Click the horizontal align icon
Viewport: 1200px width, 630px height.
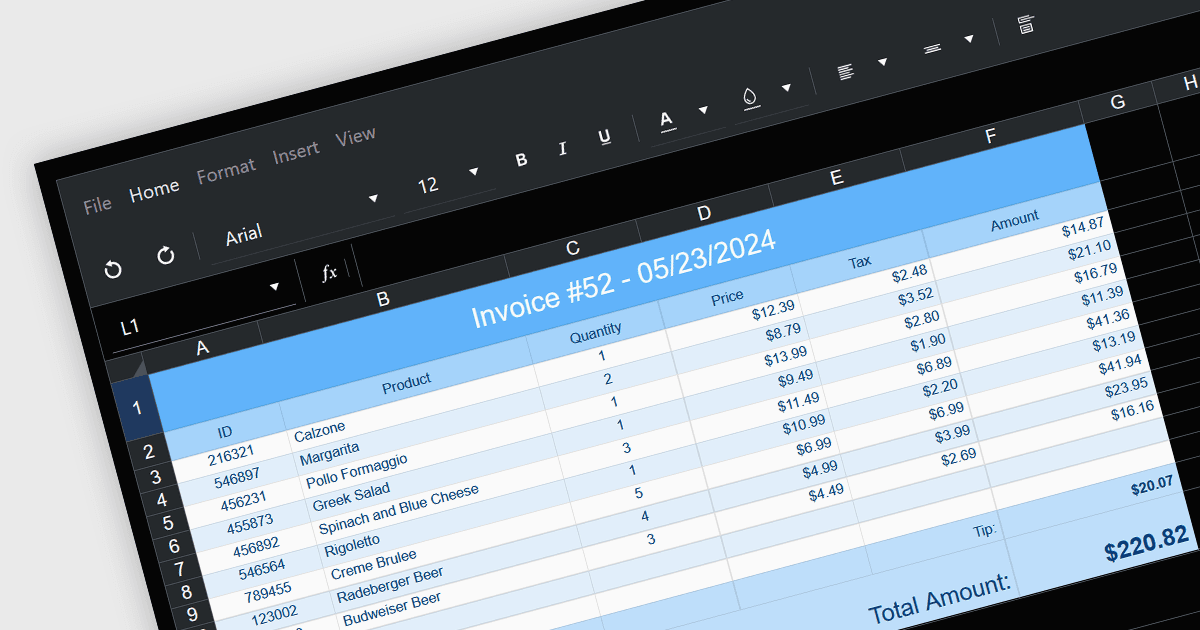[845, 72]
